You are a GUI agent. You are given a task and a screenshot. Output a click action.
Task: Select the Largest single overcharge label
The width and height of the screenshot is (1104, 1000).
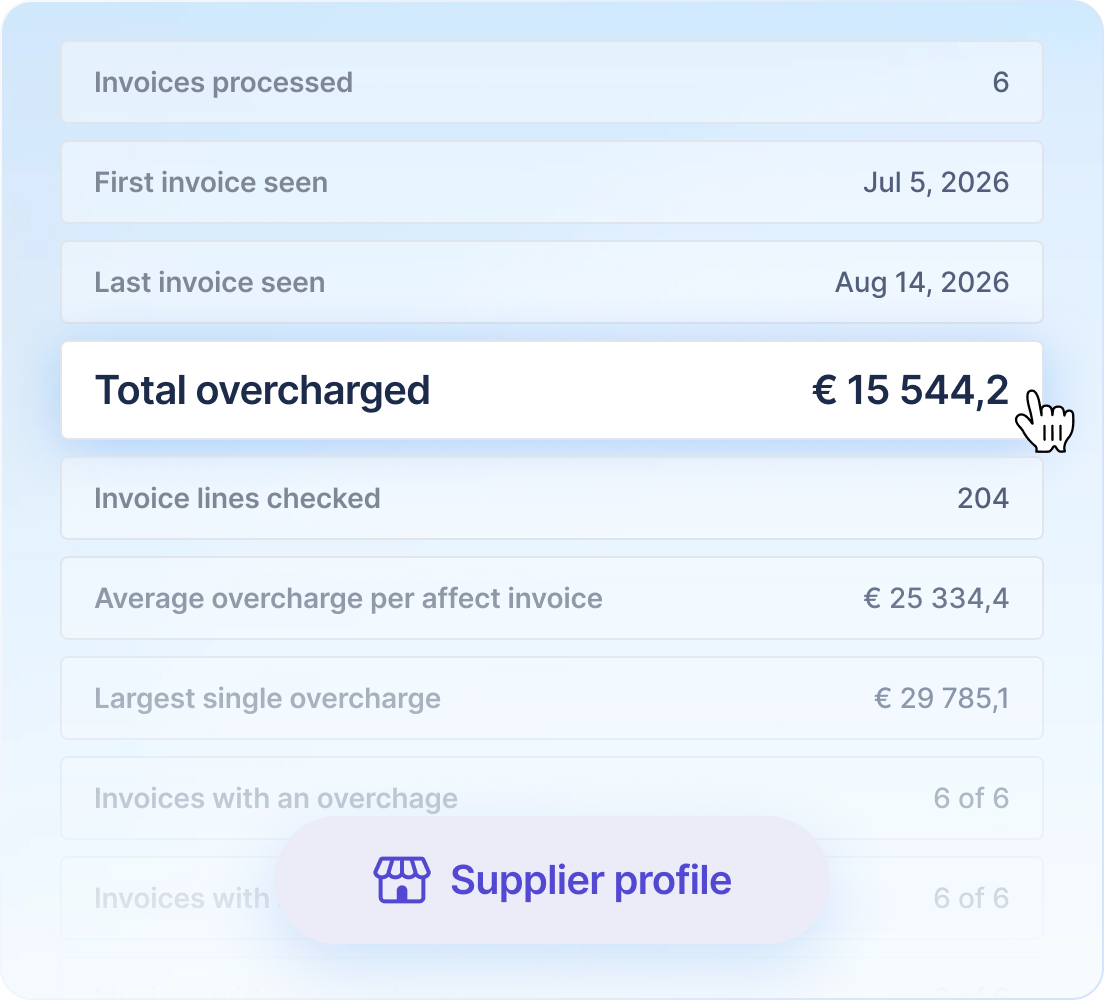point(268,699)
